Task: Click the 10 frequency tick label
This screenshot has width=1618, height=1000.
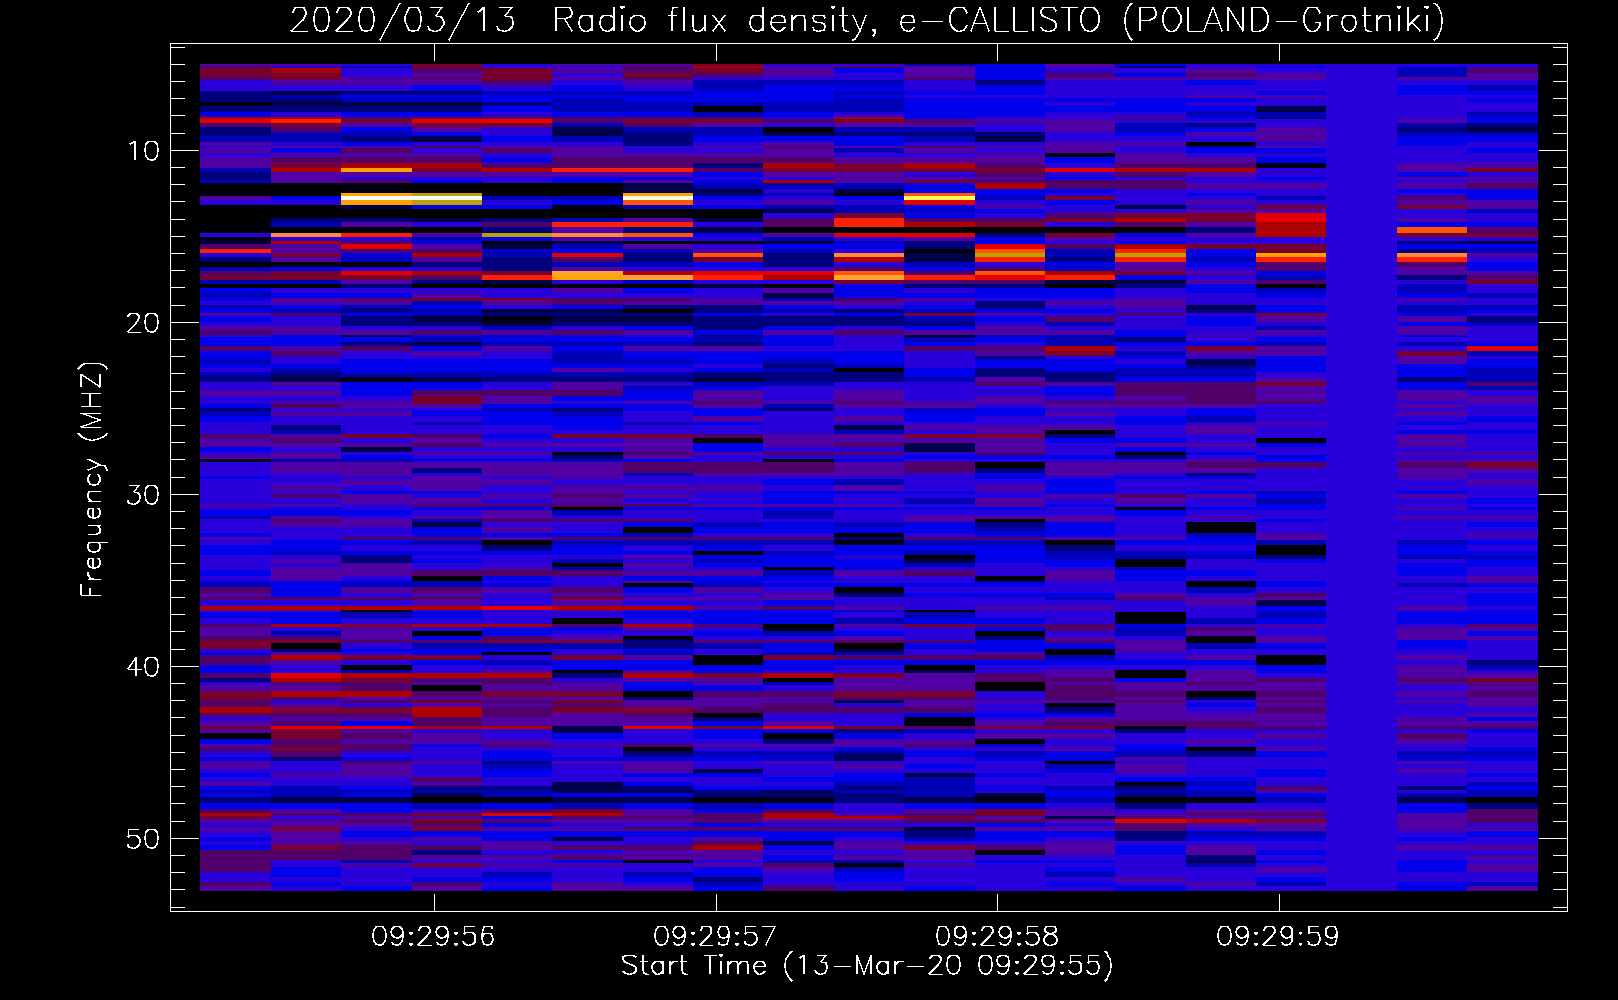Action: (143, 151)
